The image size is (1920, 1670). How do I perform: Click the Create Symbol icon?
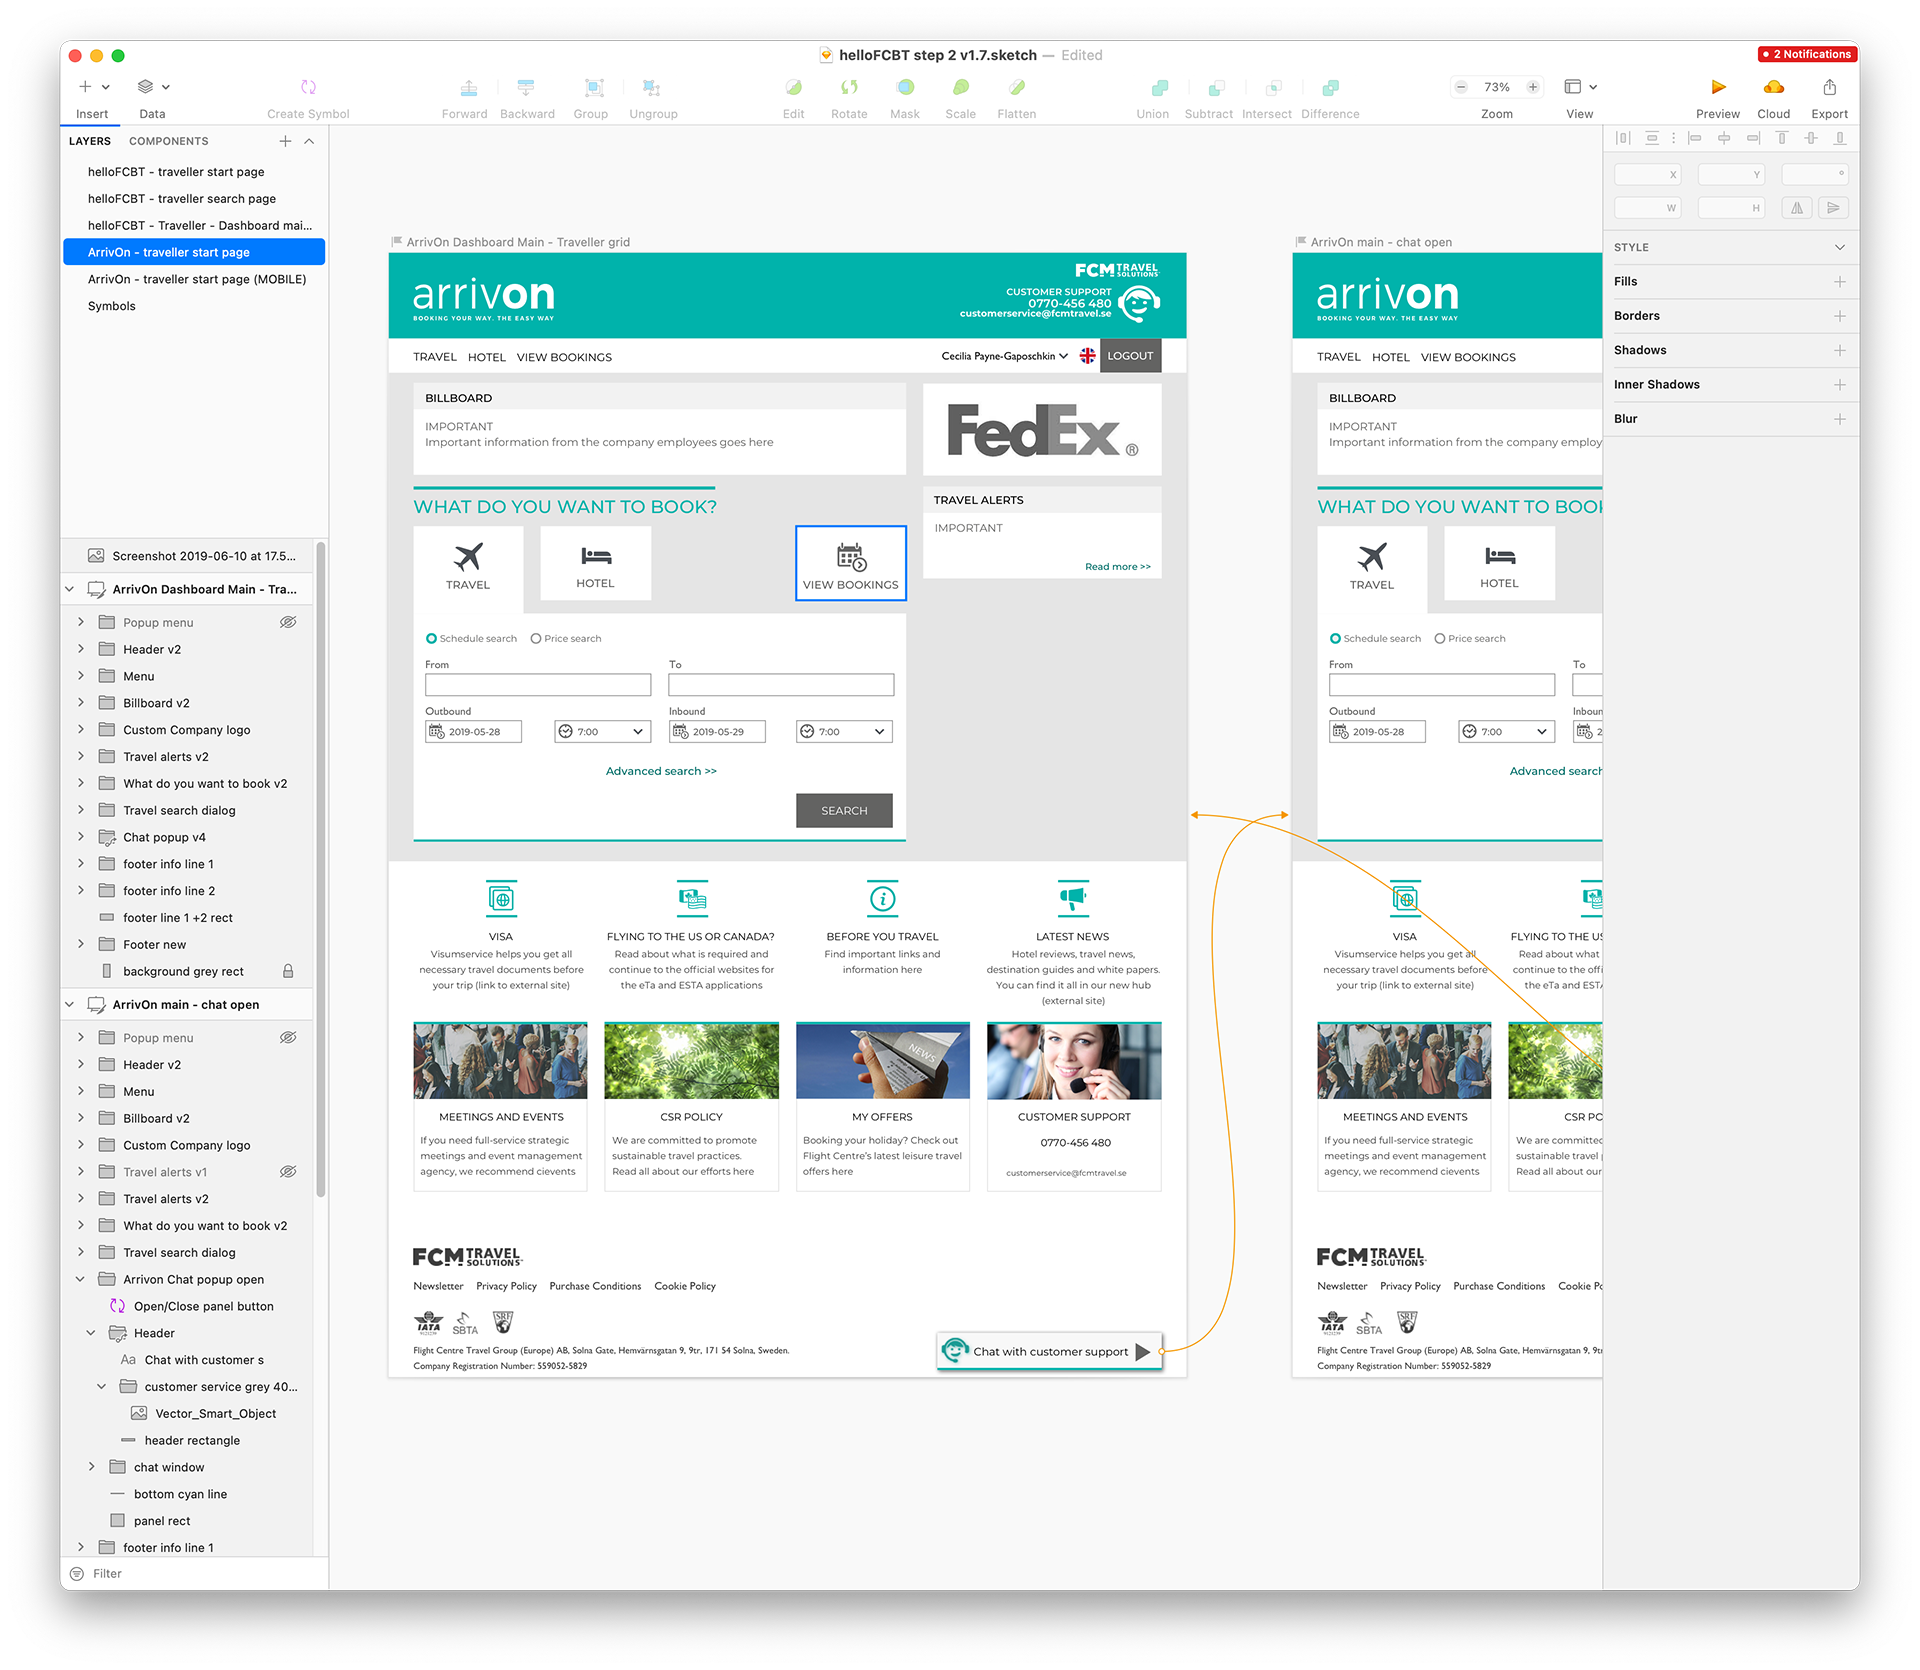click(x=308, y=88)
